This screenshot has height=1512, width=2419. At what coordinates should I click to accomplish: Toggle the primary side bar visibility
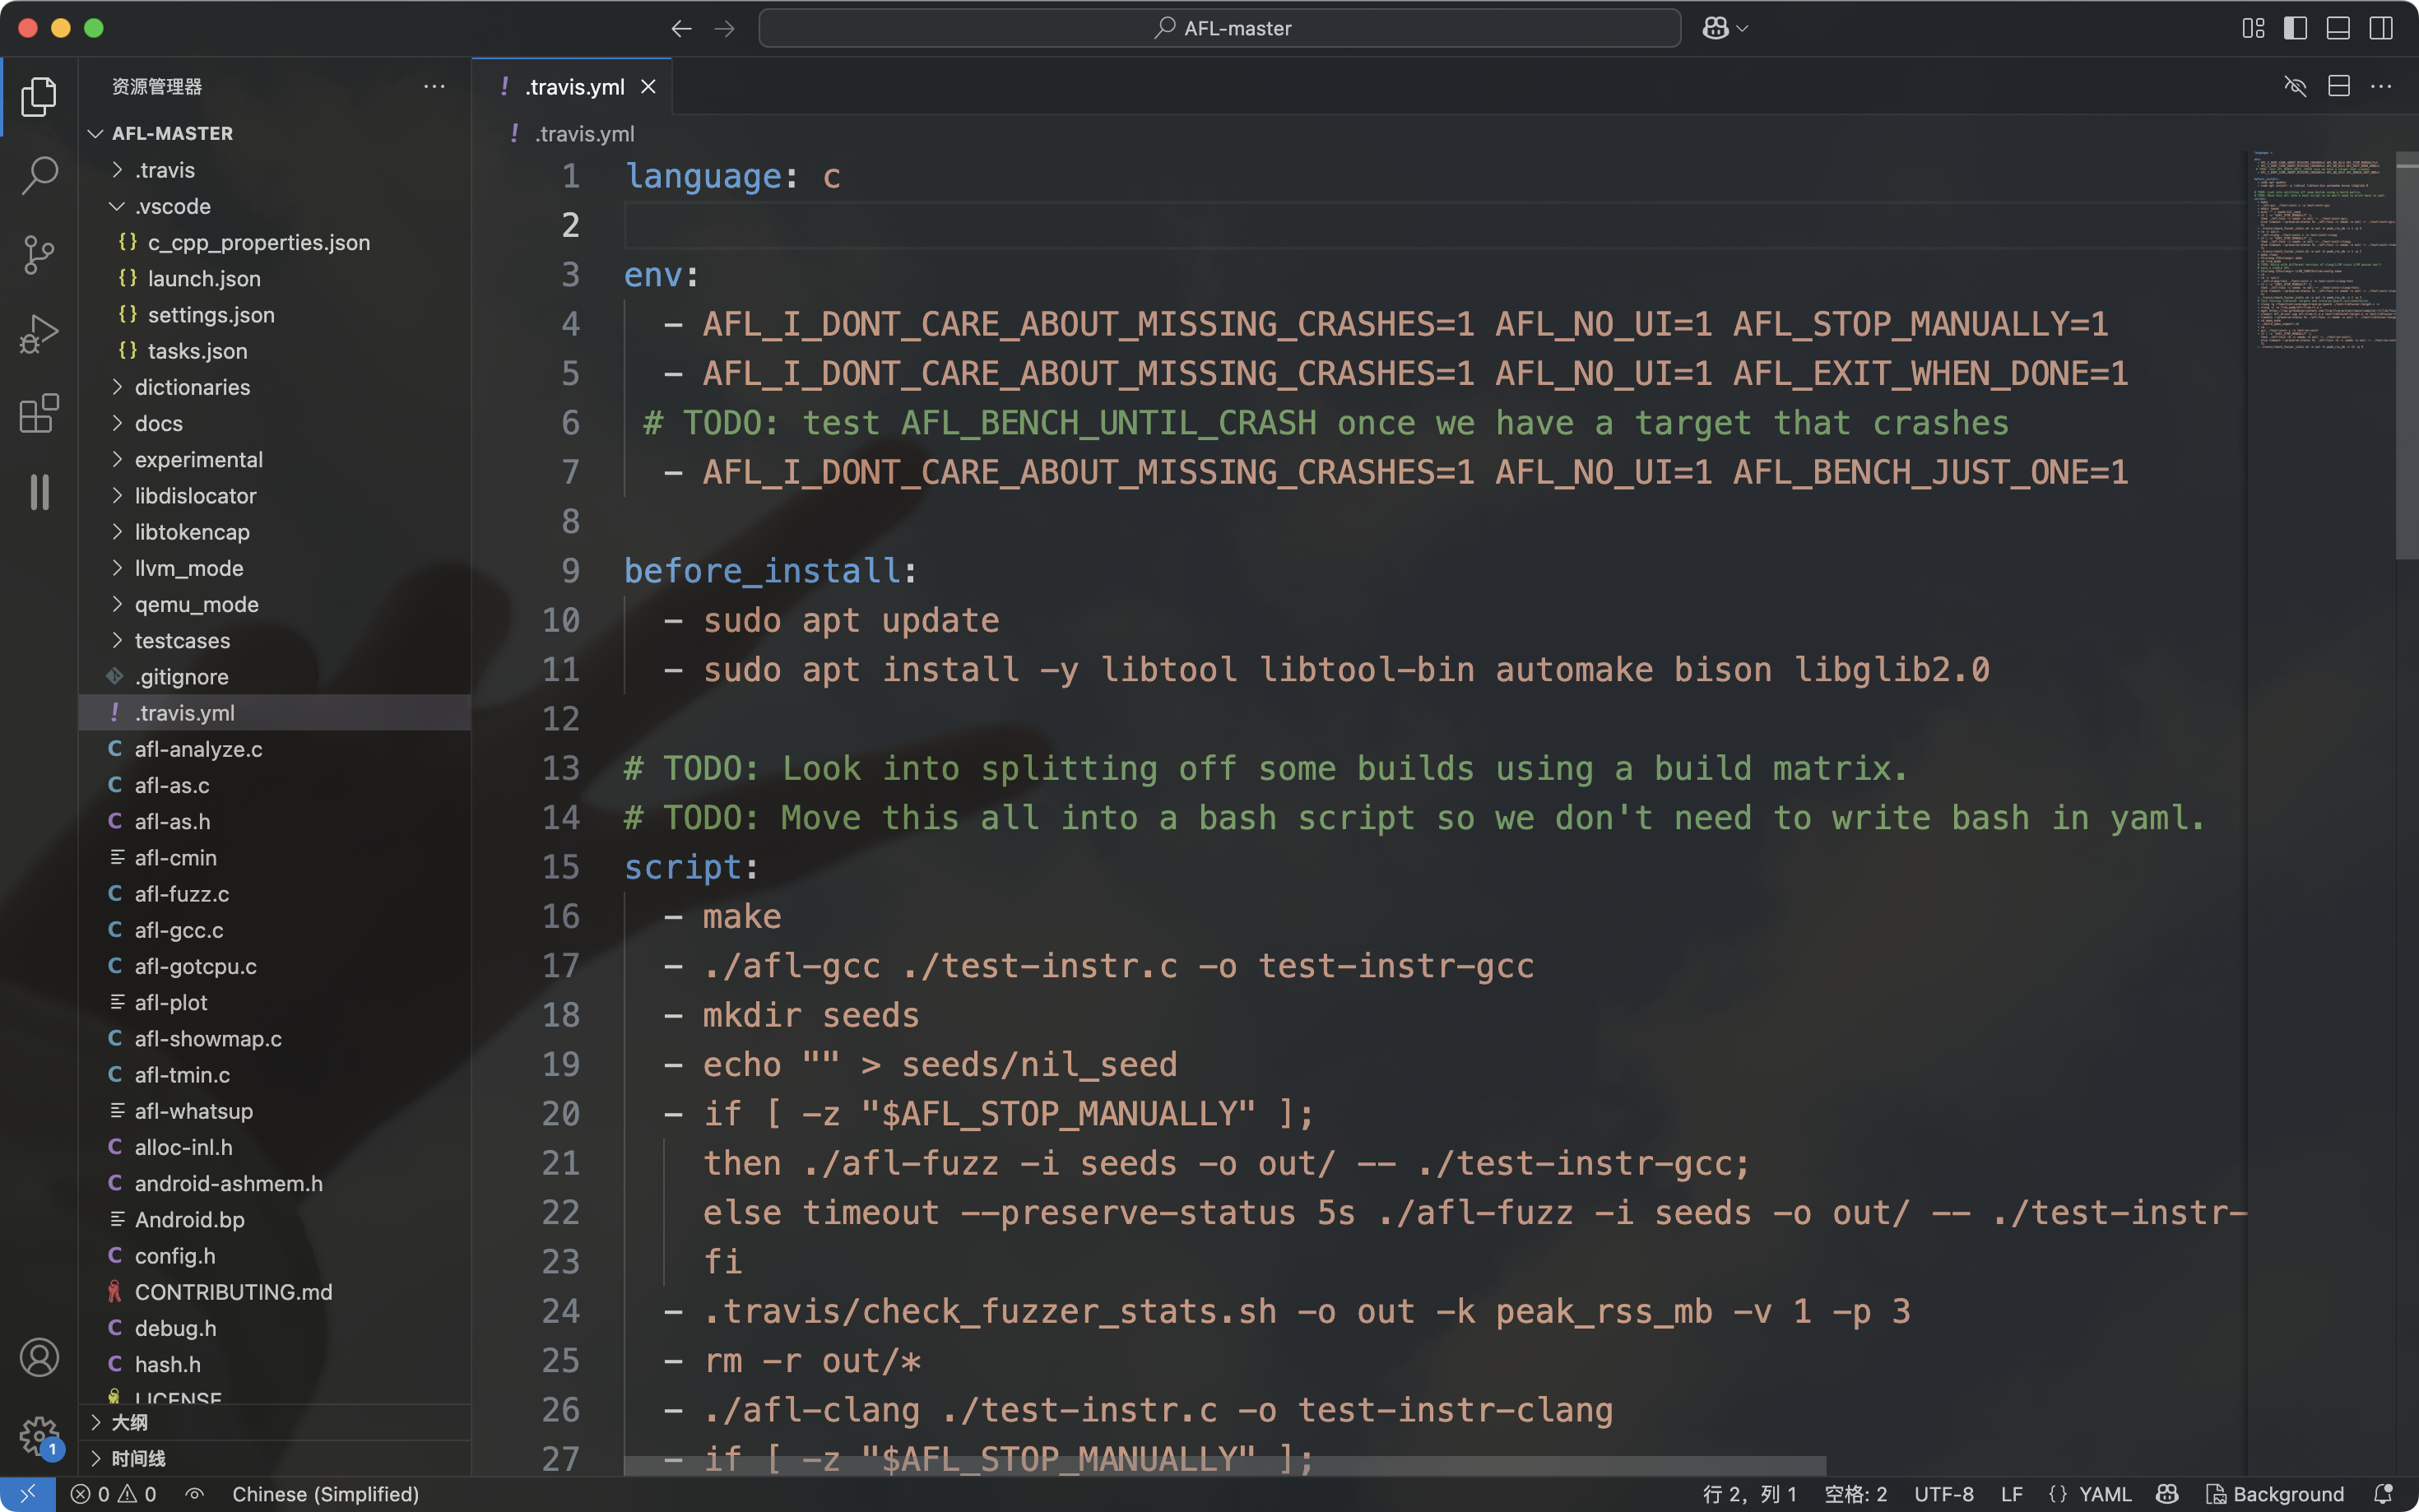coord(2296,28)
